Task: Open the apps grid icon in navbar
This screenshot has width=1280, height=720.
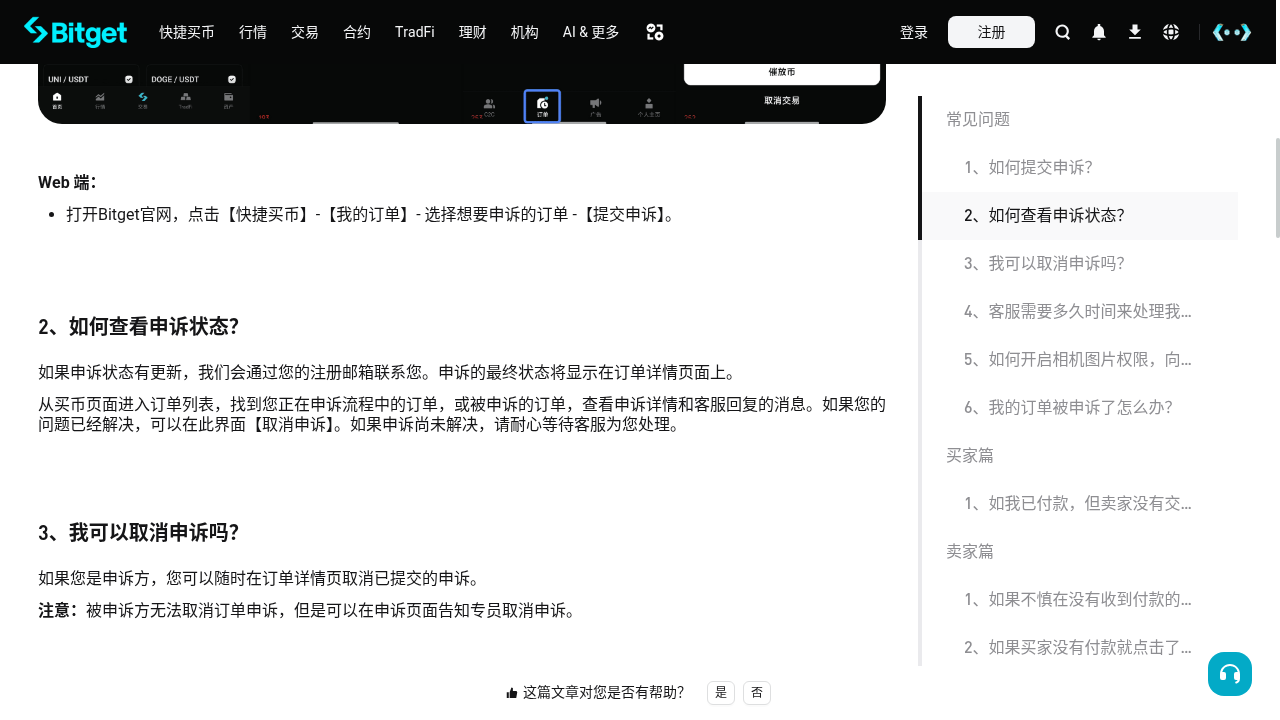Action: pos(655,32)
